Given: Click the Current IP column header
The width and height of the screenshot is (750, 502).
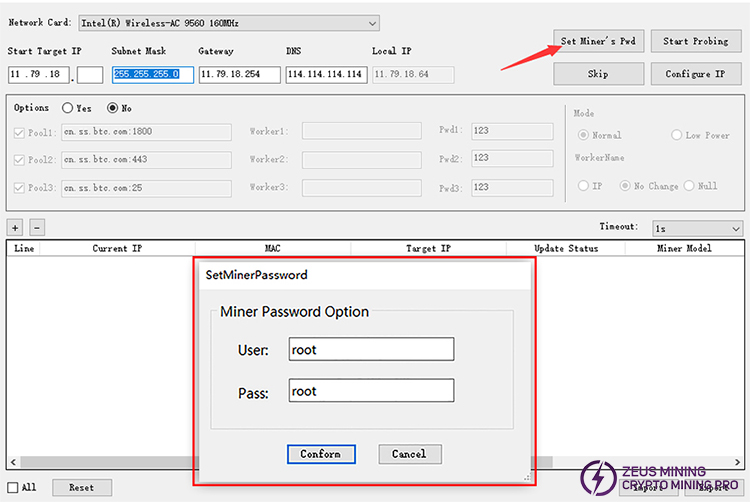Looking at the screenshot, I should (x=119, y=248).
